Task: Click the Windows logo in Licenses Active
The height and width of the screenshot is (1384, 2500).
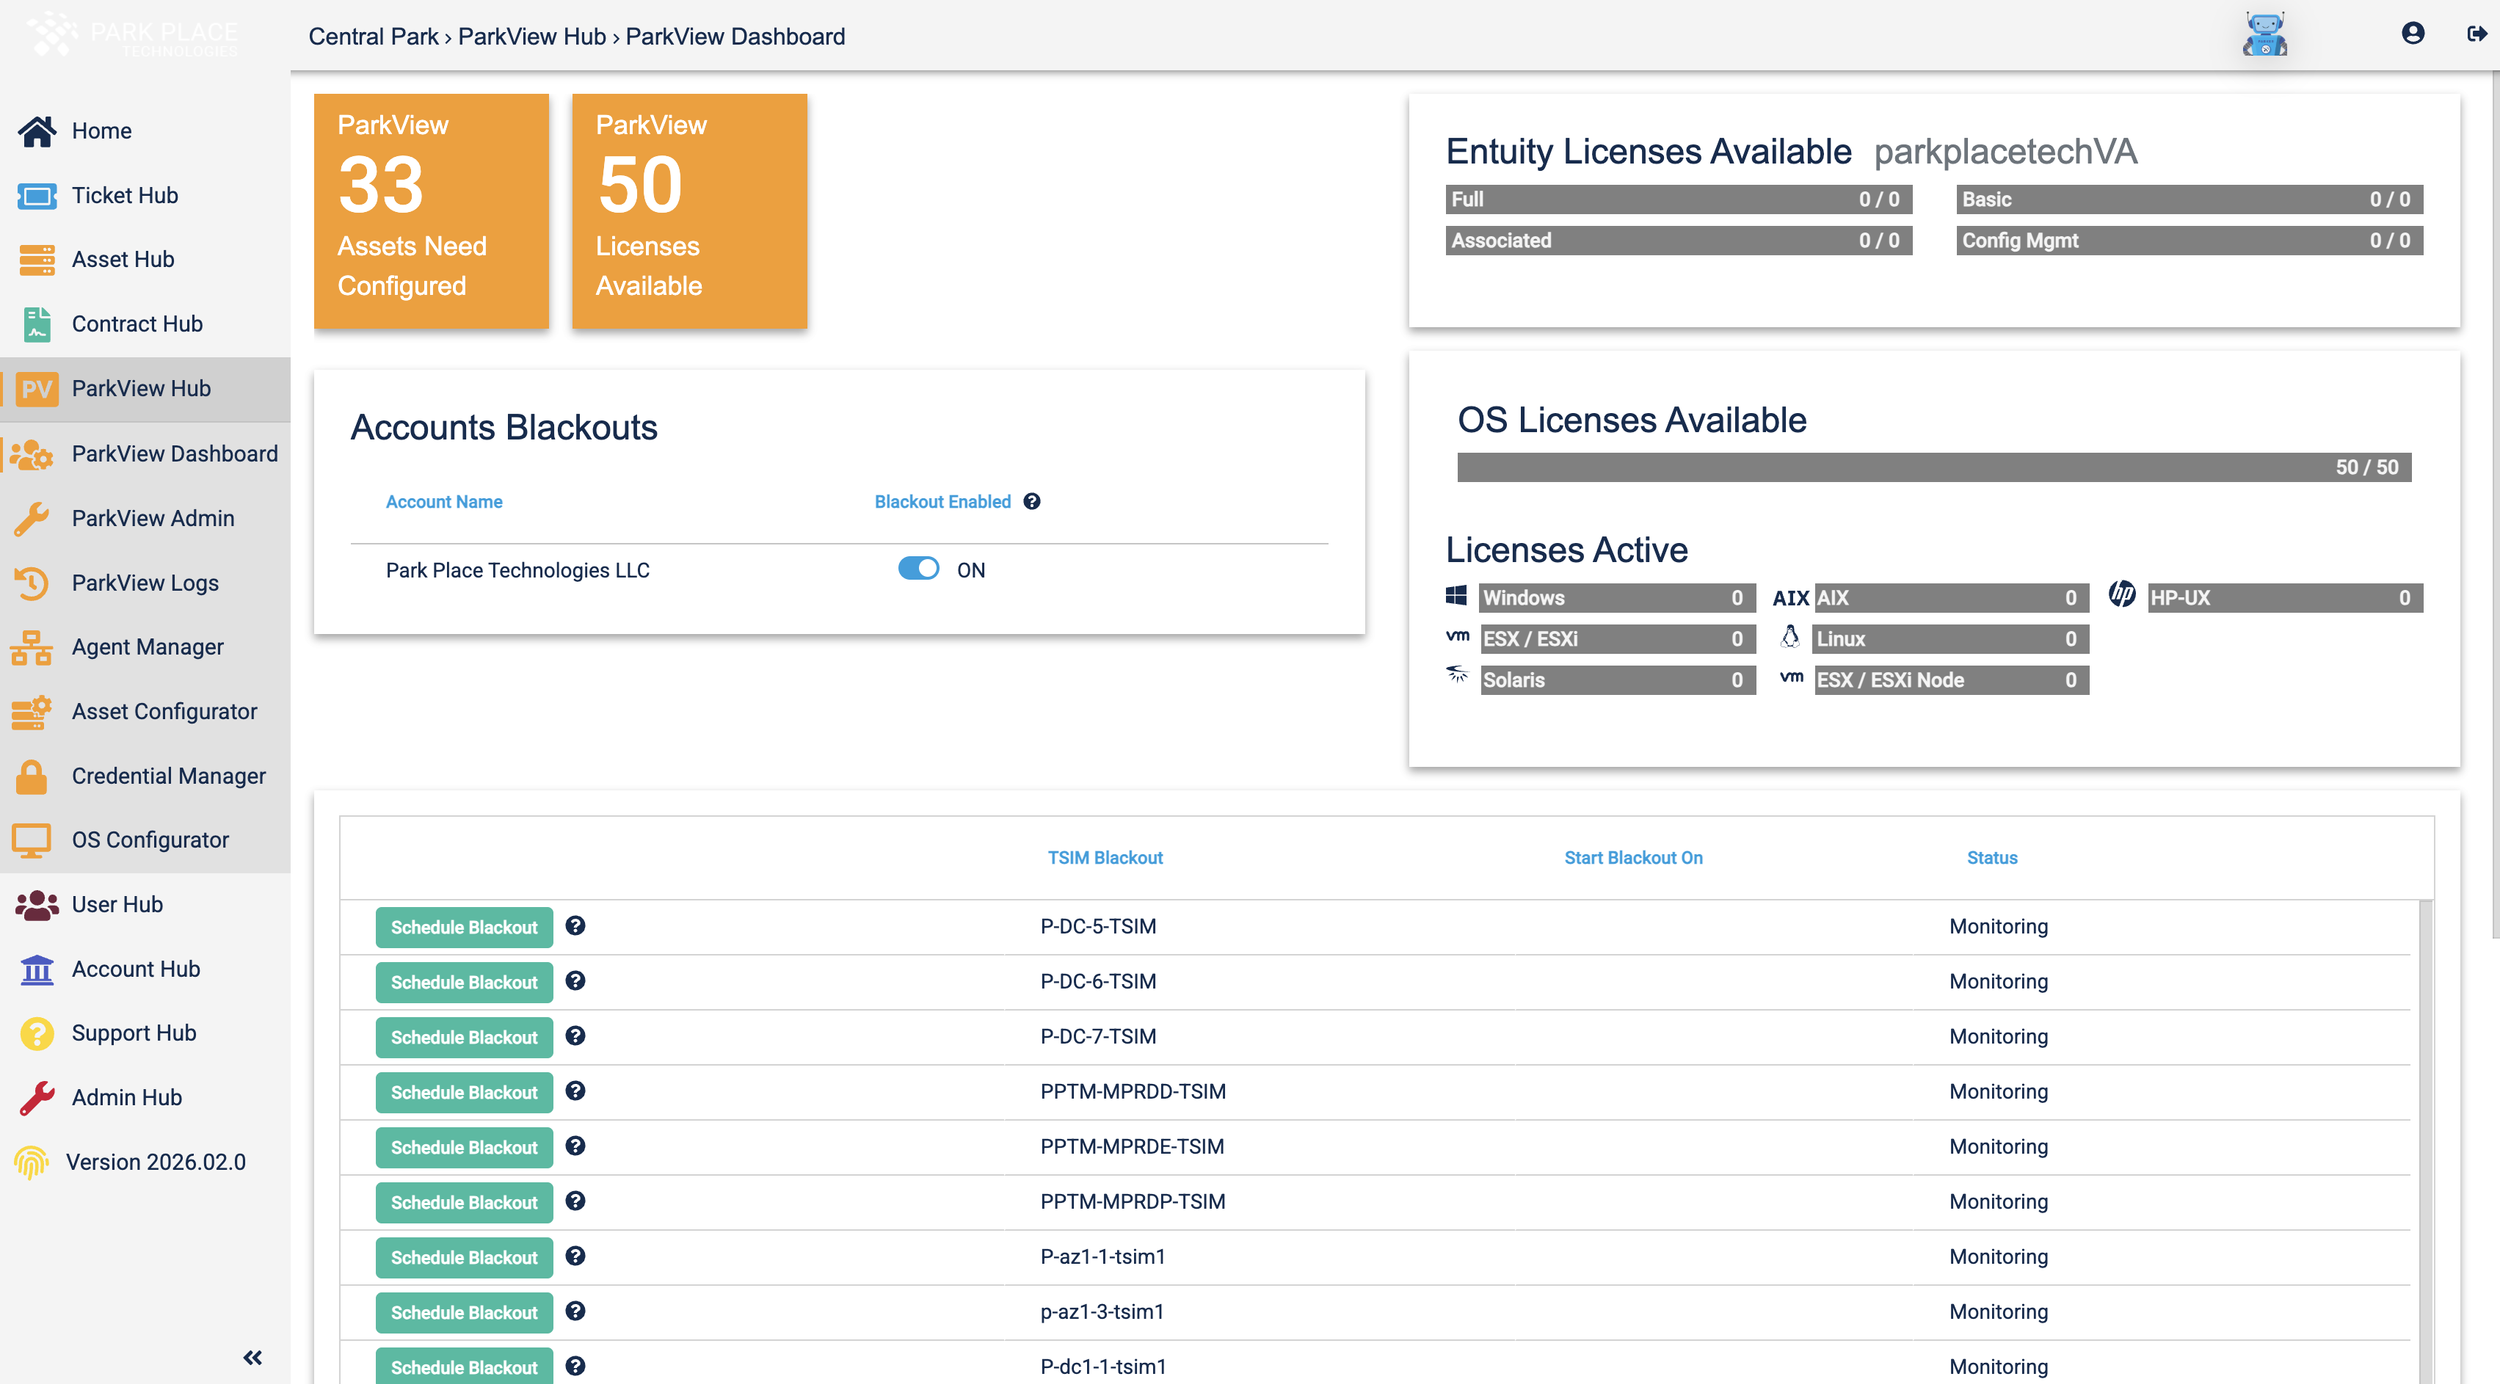Action: pos(1456,596)
